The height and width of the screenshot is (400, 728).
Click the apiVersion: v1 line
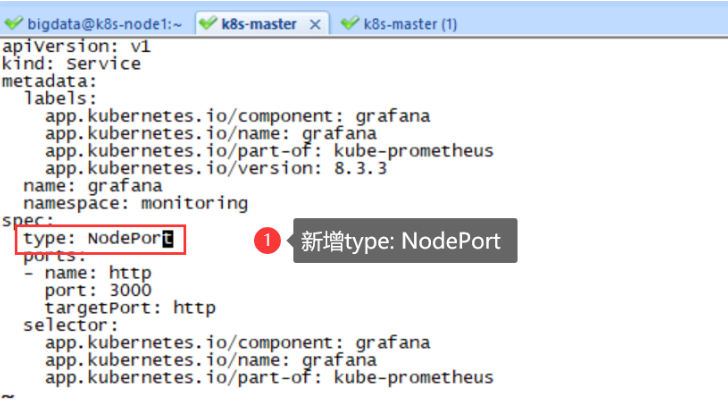[x=76, y=46]
